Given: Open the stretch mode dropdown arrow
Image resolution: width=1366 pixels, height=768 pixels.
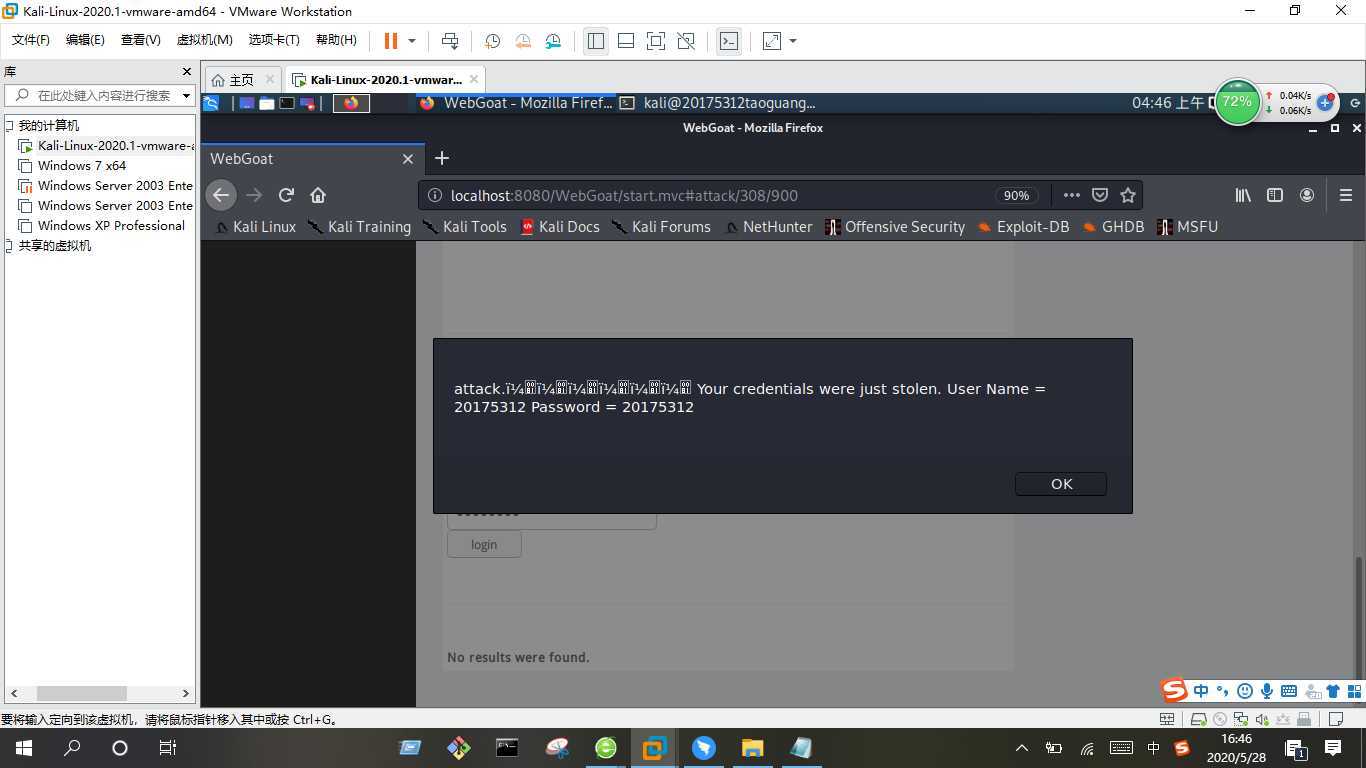Looking at the screenshot, I should pyautogui.click(x=793, y=41).
